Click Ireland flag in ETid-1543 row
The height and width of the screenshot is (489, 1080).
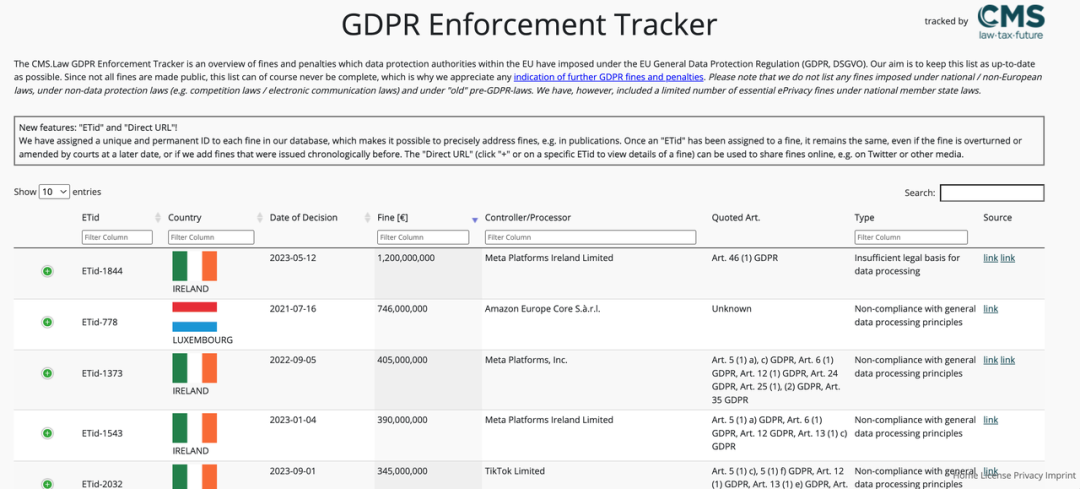[x=194, y=428]
